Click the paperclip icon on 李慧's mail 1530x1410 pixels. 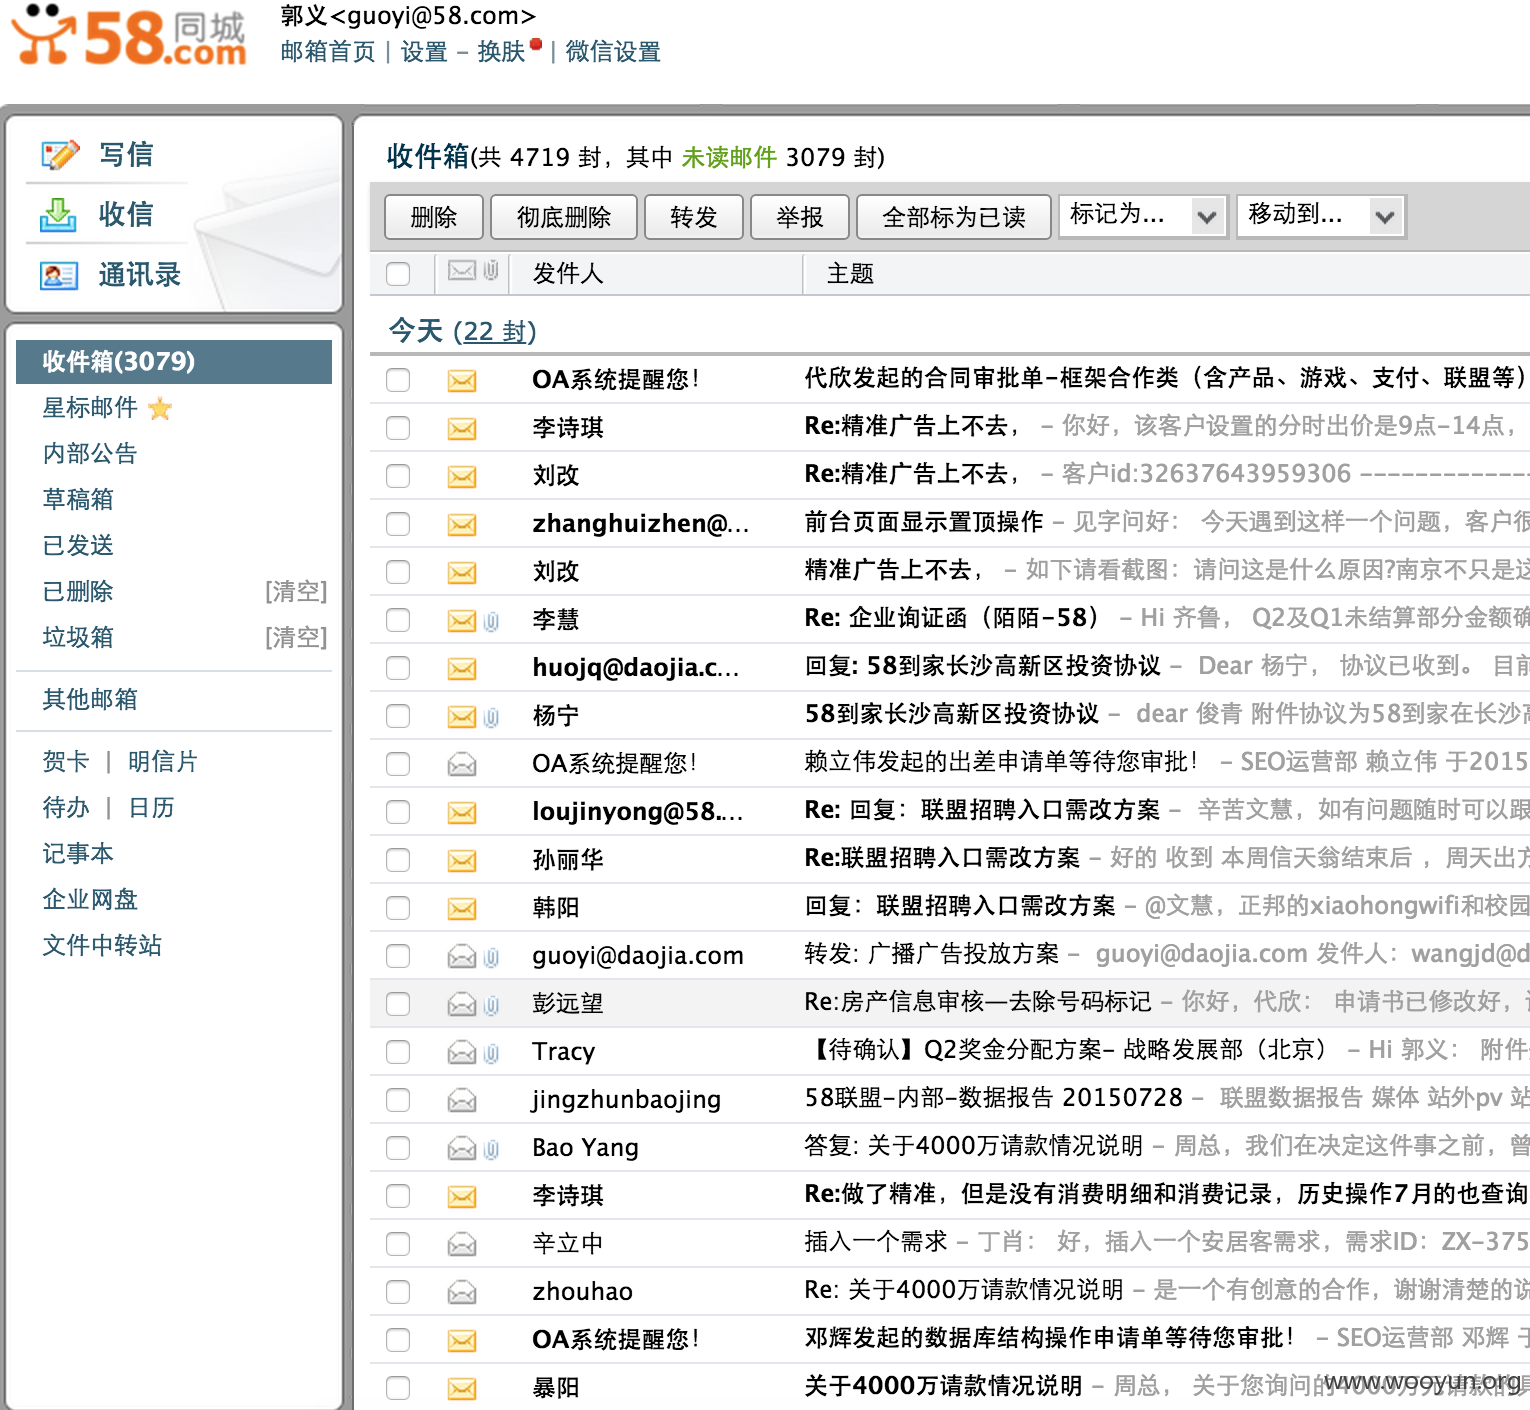click(x=491, y=621)
